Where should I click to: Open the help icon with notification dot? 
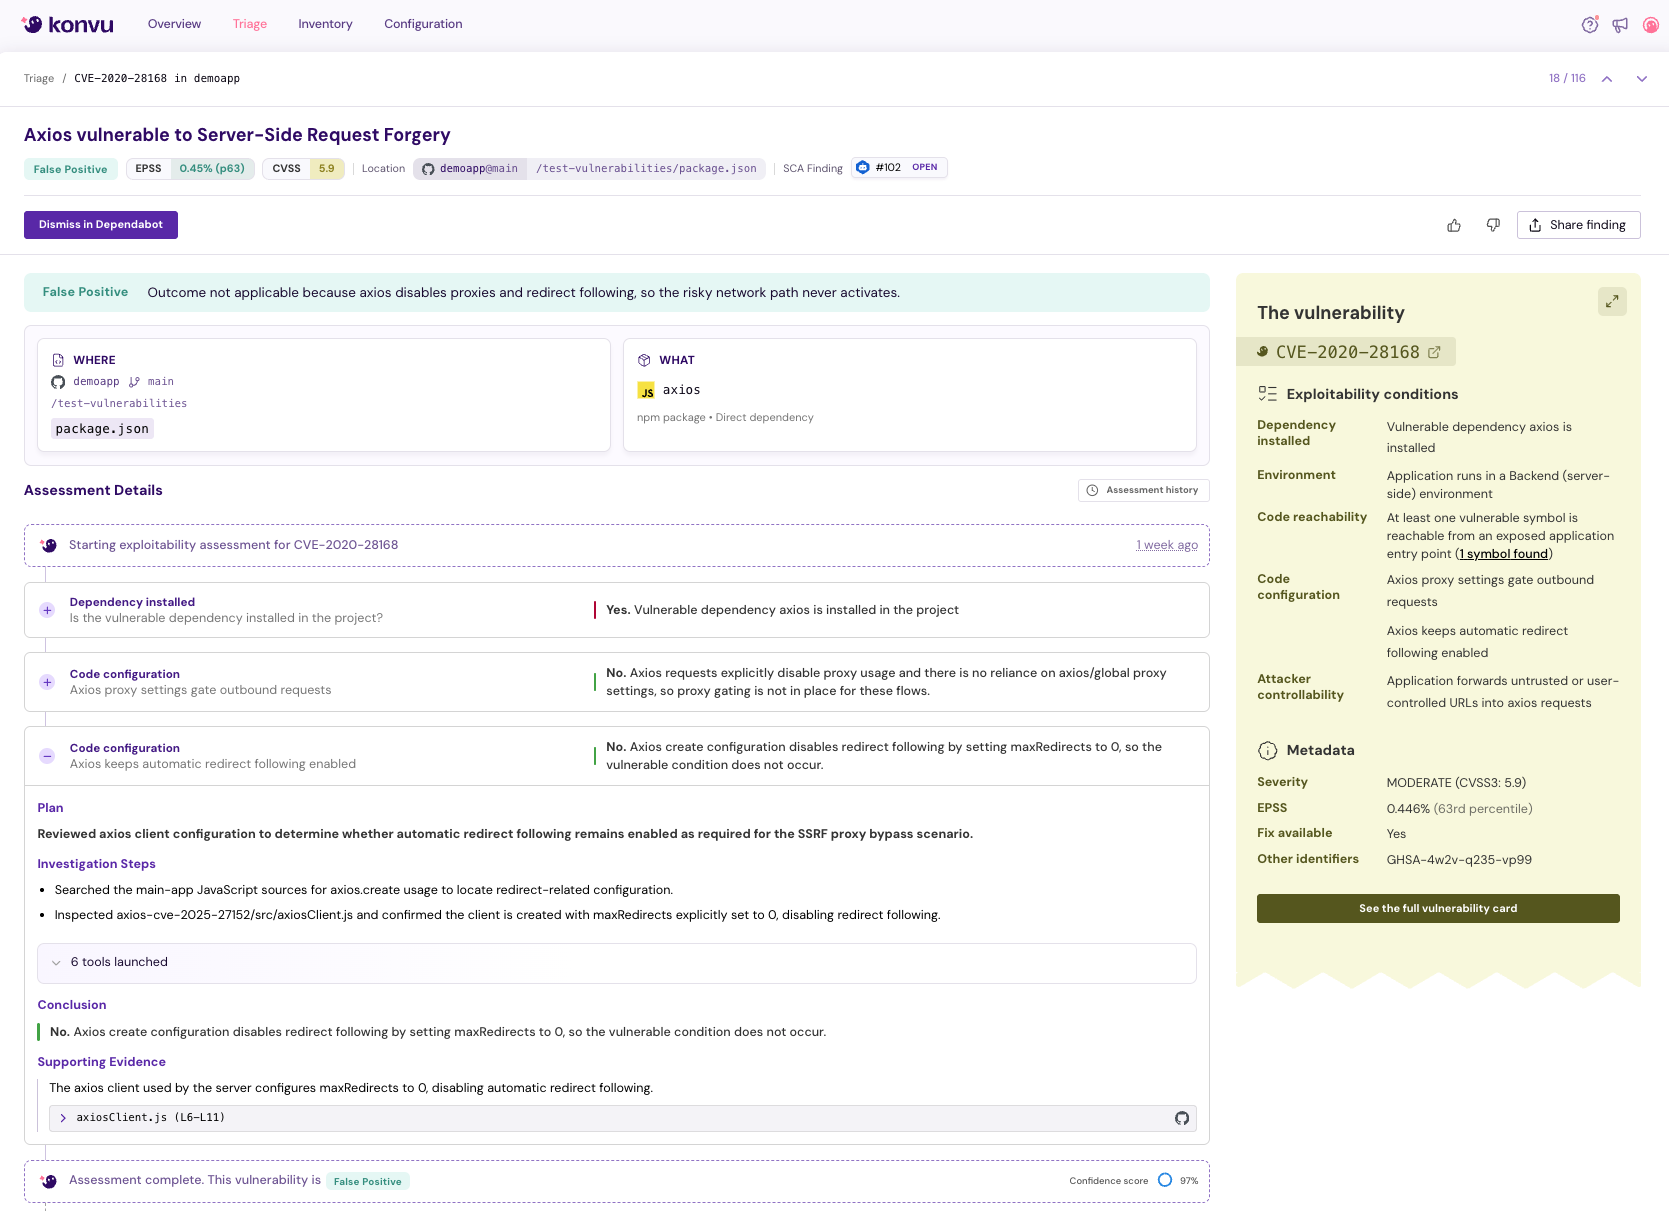[1589, 24]
